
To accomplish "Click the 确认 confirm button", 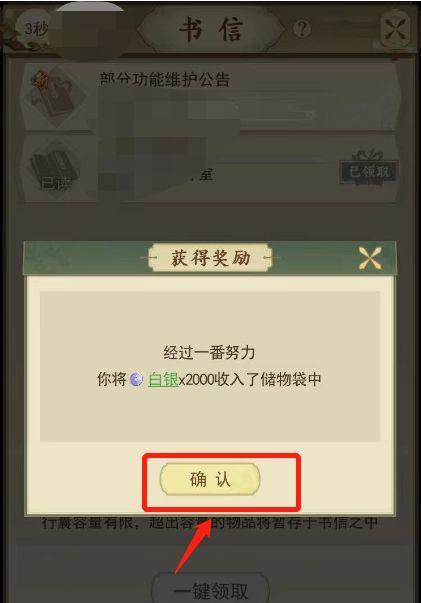I will [210, 479].
